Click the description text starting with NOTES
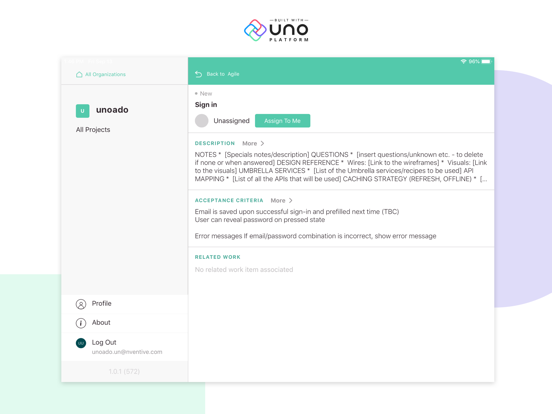 (341, 167)
